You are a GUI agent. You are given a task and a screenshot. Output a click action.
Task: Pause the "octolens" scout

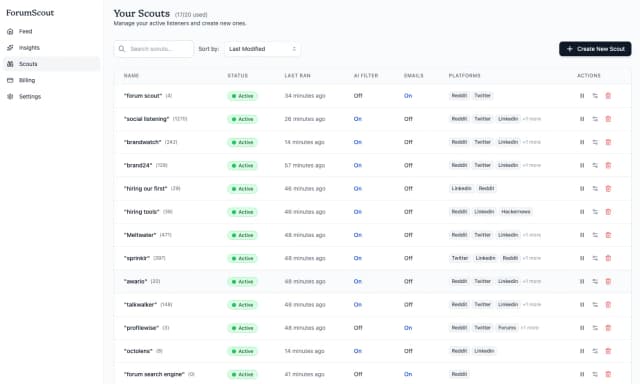click(582, 351)
